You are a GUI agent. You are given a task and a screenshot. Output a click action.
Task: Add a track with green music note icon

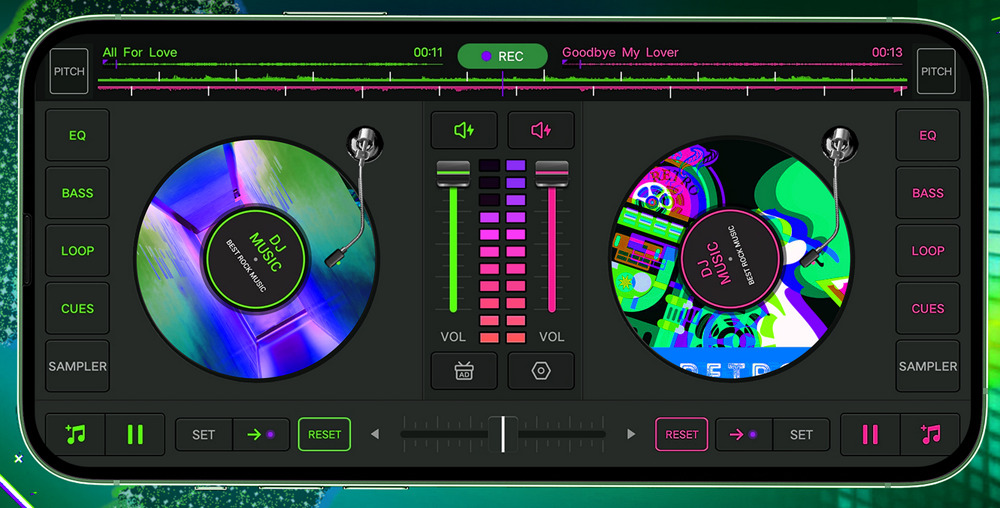(x=75, y=435)
